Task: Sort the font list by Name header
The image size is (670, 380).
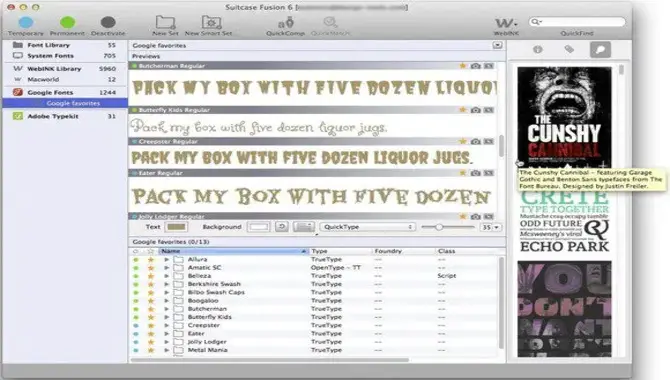Action: tap(233, 251)
